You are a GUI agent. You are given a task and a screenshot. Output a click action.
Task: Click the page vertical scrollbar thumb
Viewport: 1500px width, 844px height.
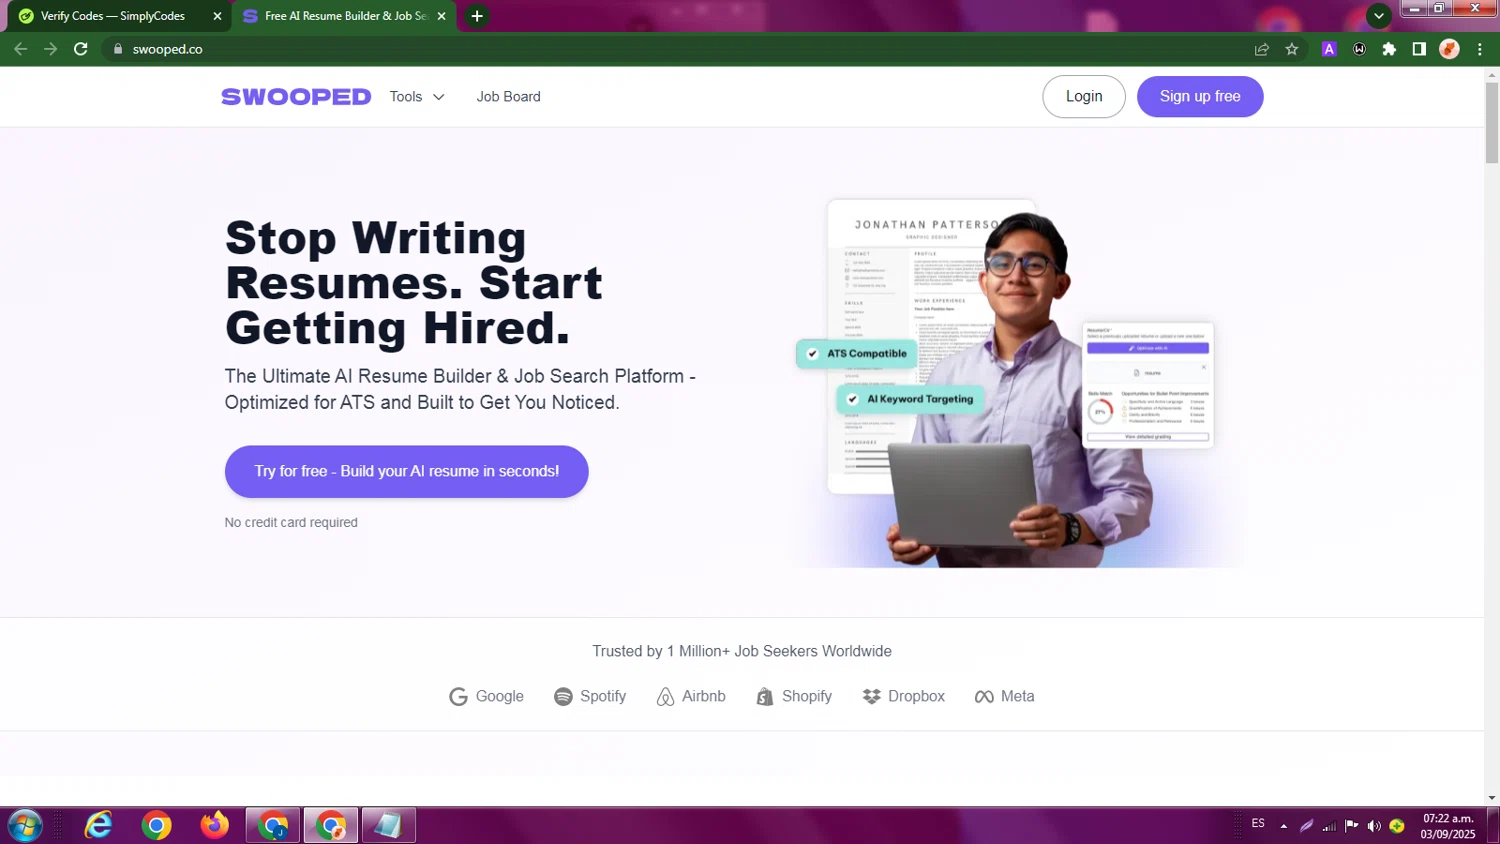click(1492, 123)
